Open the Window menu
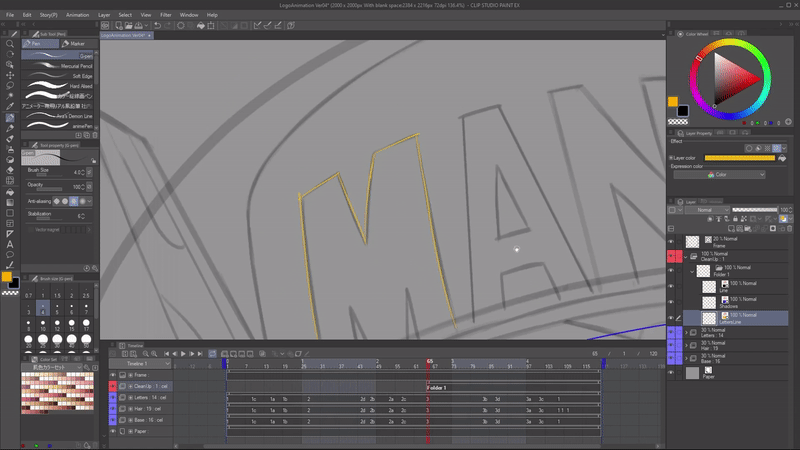Image resolution: width=800 pixels, height=450 pixels. pyautogui.click(x=189, y=15)
